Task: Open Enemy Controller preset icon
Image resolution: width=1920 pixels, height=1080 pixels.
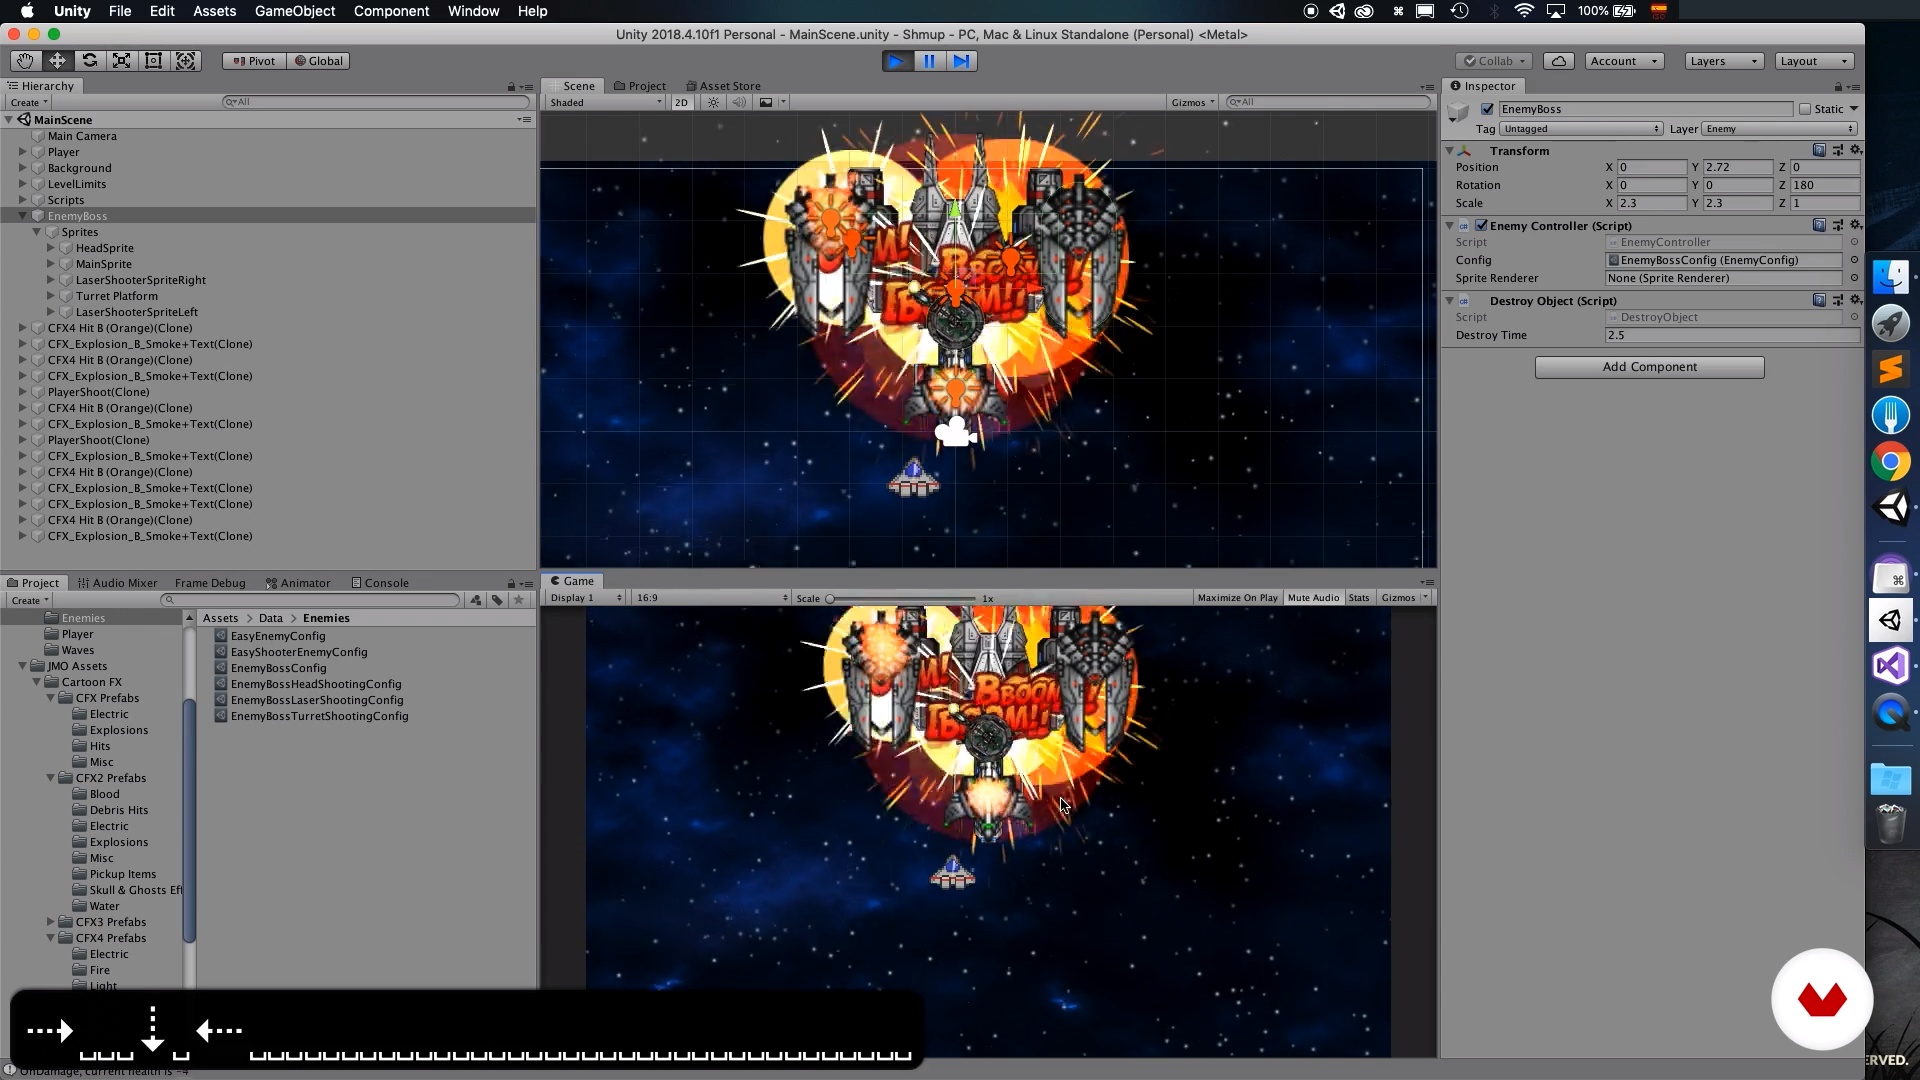Action: 1838,225
